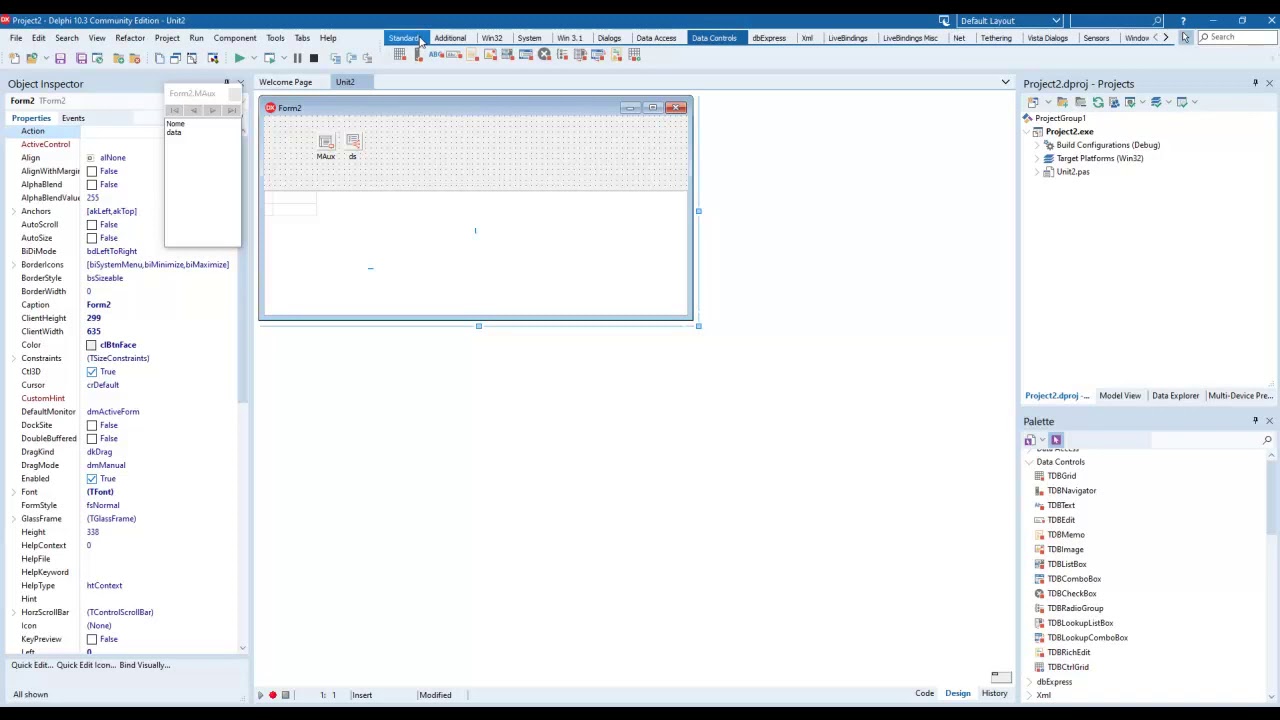Toggle the DockSite checkbox

click(92, 425)
